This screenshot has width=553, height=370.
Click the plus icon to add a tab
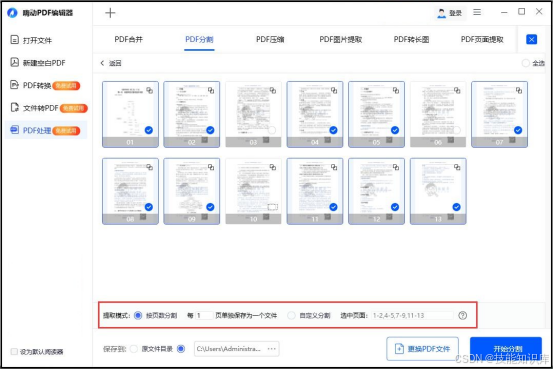coord(110,13)
